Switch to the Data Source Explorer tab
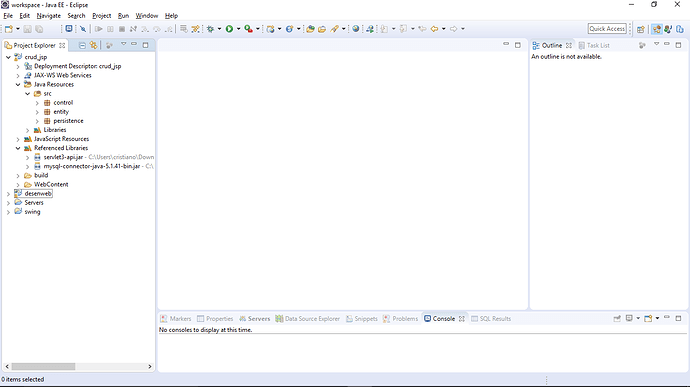Screen dimensions: 690x387 point(308,319)
